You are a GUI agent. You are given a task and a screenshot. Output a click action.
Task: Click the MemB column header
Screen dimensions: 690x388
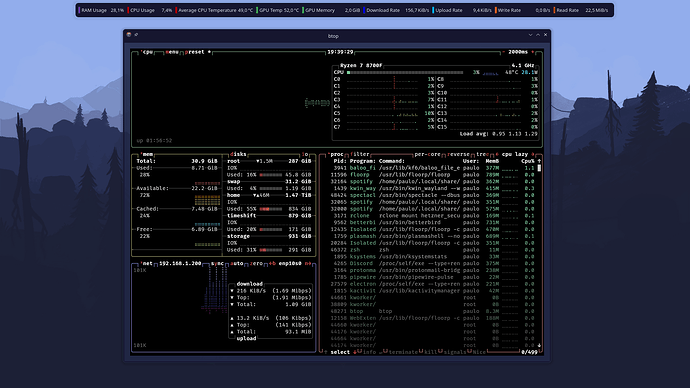click(492, 161)
